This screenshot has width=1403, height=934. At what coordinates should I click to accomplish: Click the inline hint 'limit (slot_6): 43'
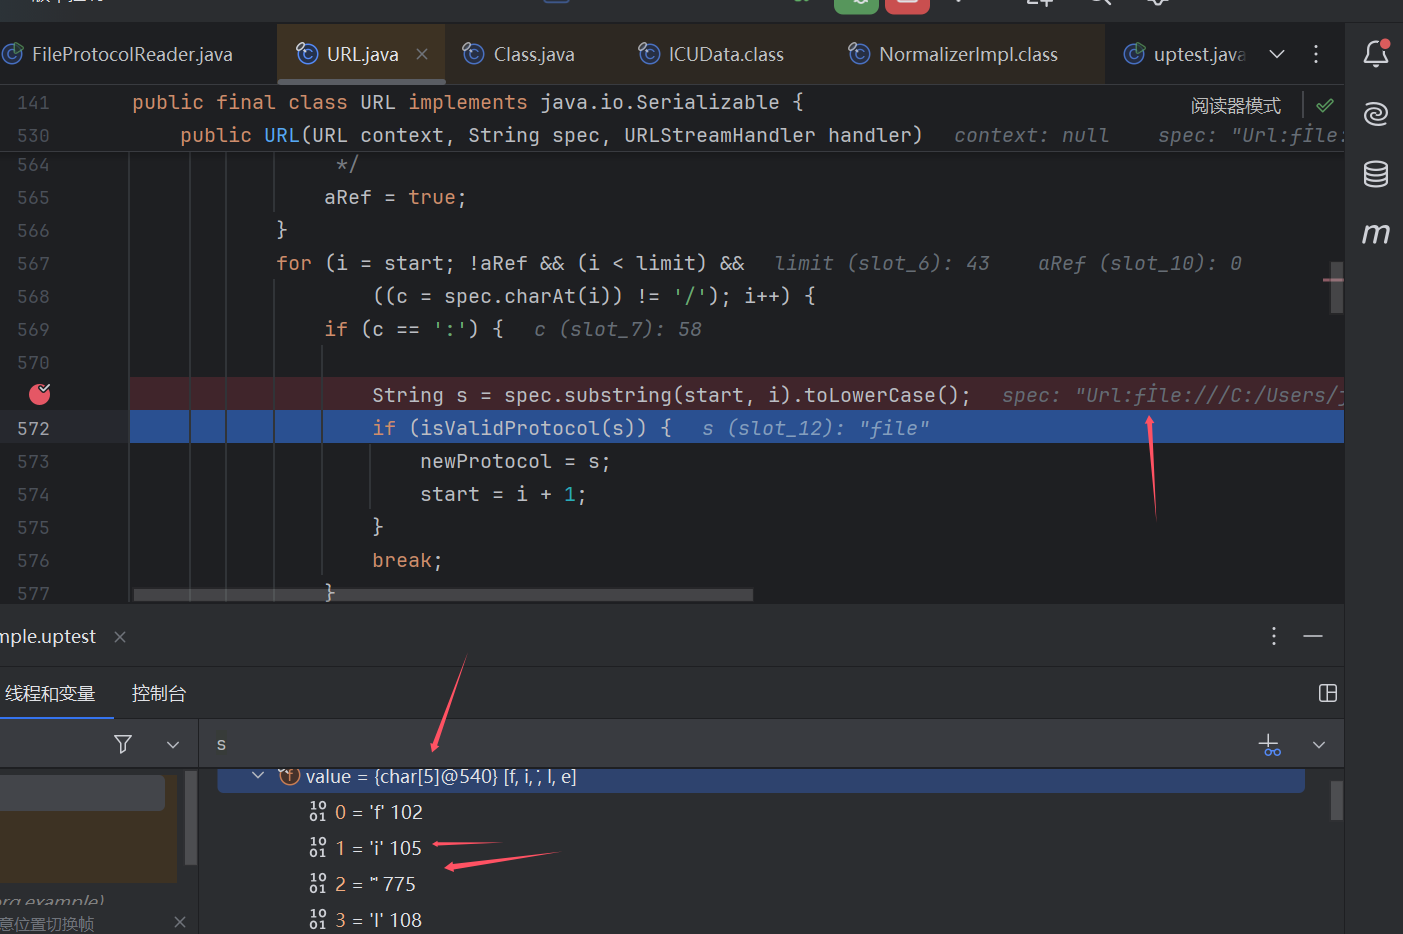(x=882, y=263)
